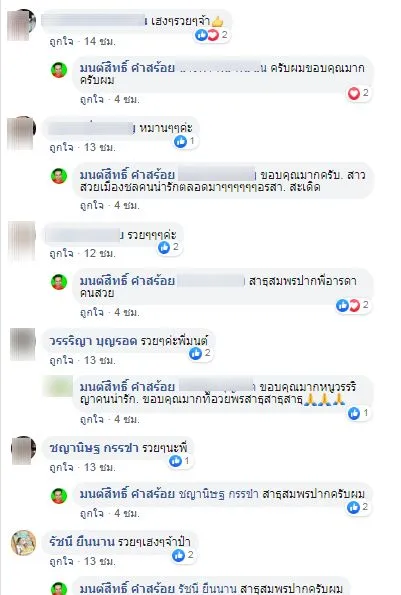Open like count on รวยๆนะพี่ comment
401x595 pixels.
click(x=179, y=461)
